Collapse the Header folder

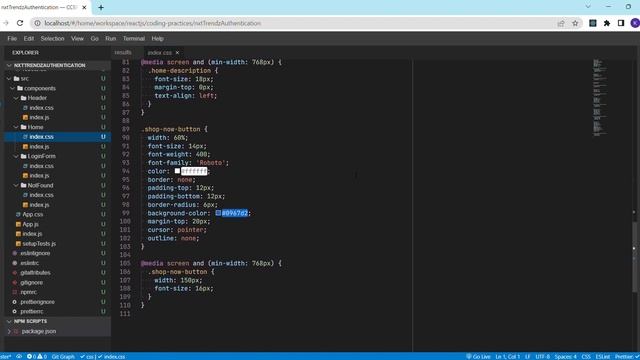point(16,98)
